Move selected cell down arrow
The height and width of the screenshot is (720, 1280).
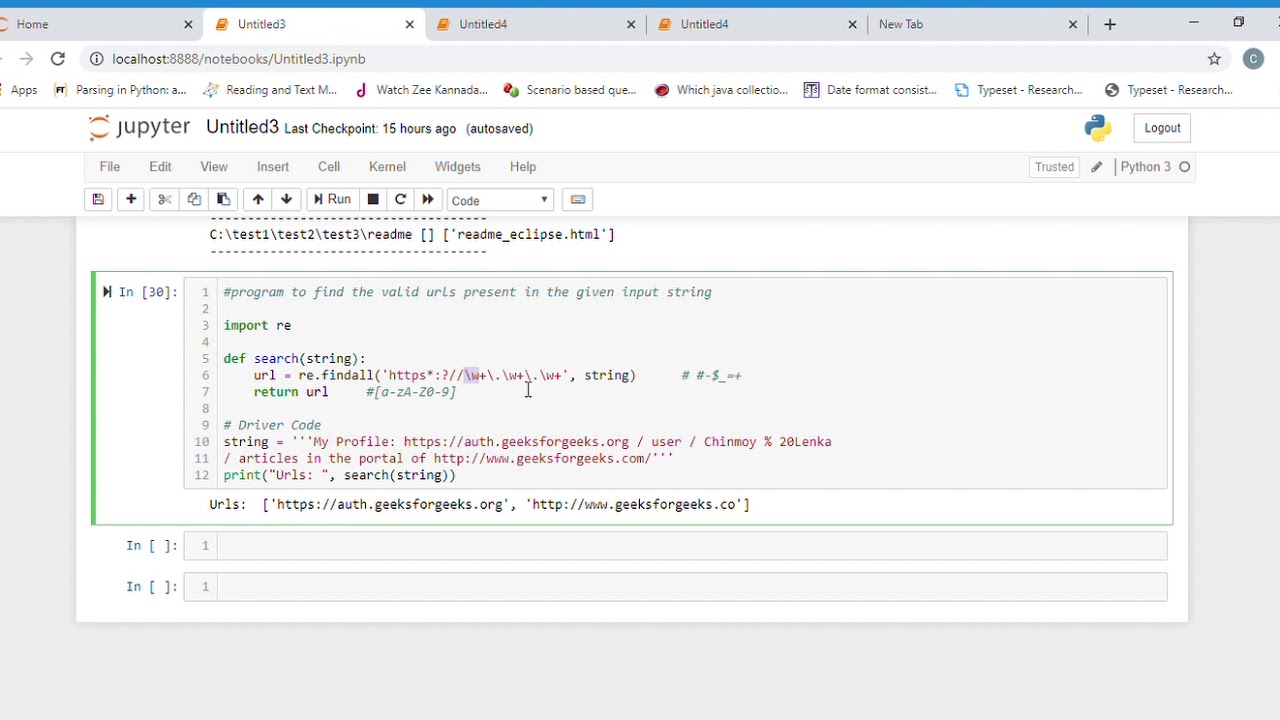click(286, 200)
